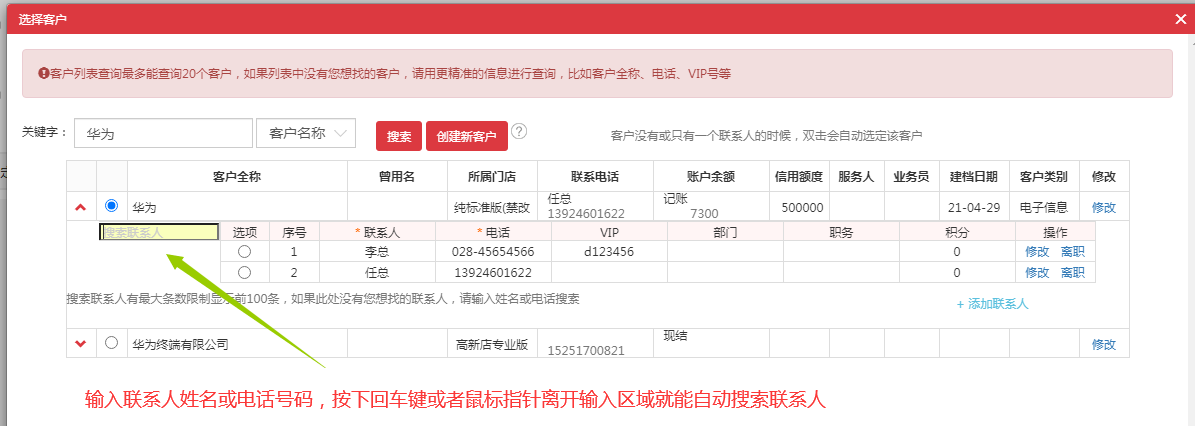This screenshot has height=426, width=1195.
Task: Click the 服务人 column header
Action: (x=856, y=177)
